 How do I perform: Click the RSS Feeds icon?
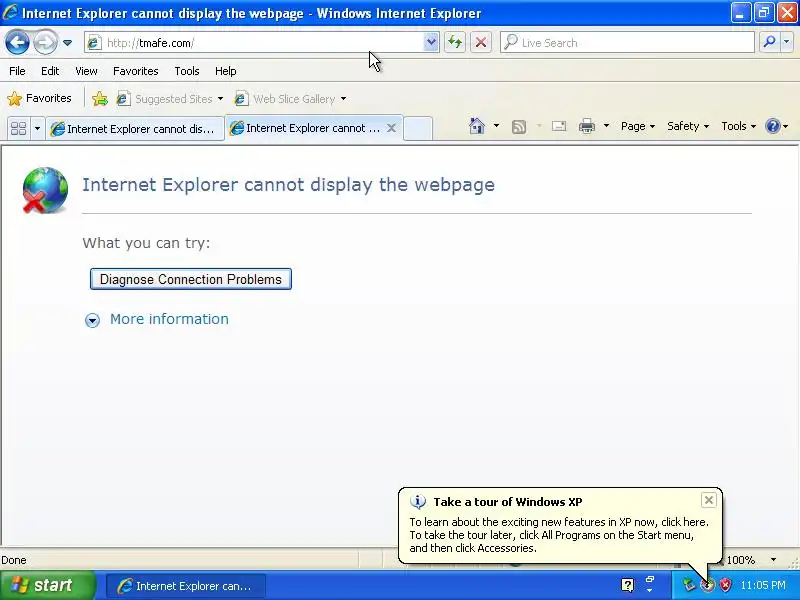pyautogui.click(x=519, y=126)
